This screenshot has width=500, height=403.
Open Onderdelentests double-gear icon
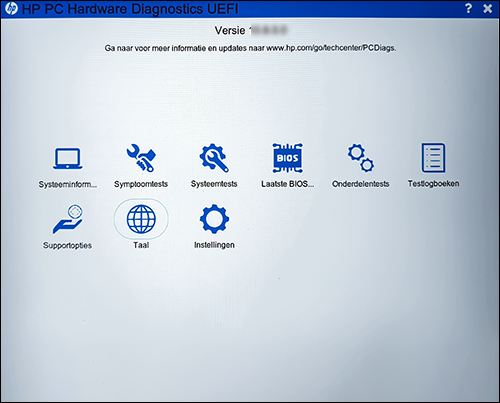tap(361, 158)
